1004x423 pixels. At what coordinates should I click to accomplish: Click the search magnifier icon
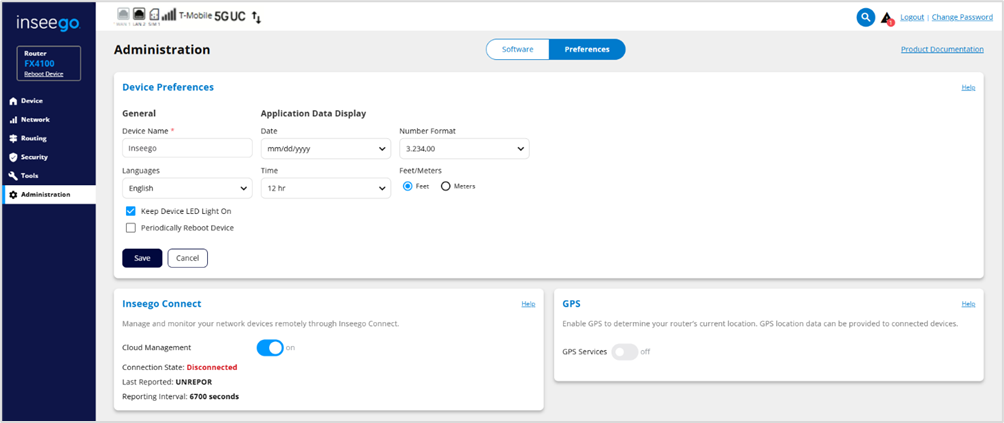(x=866, y=17)
